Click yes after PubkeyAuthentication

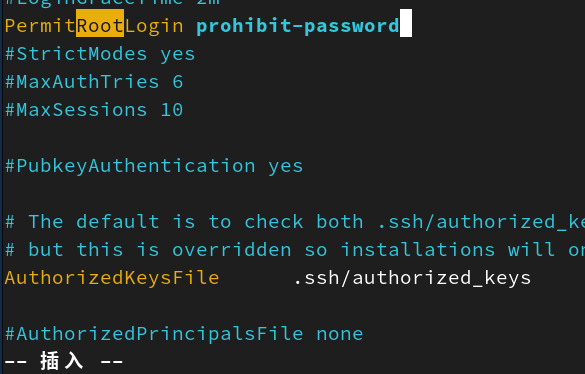[x=285, y=166]
